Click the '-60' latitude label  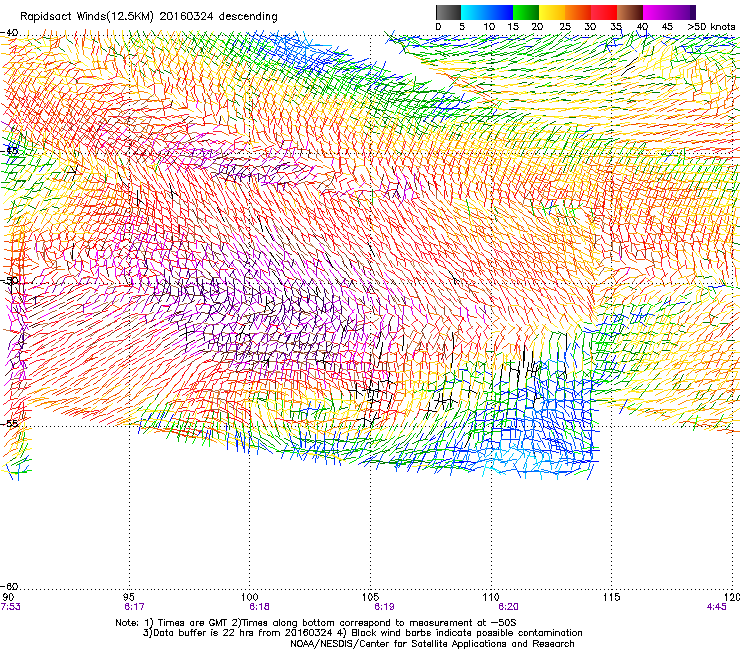point(9,586)
